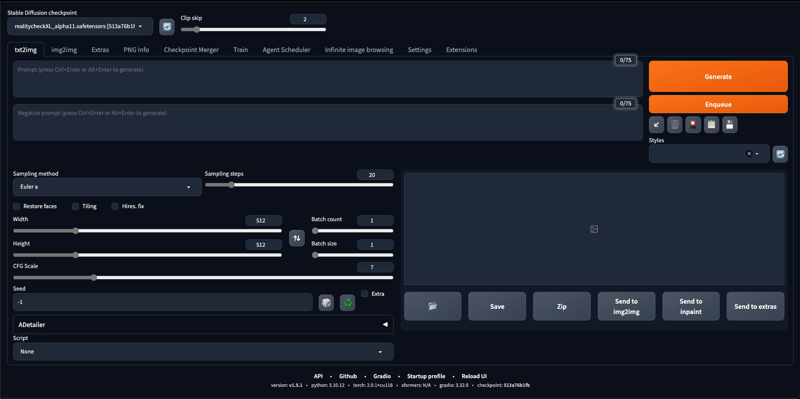This screenshot has height=399, width=800.
Task: Click into the Negative prompt text area
Action: pyautogui.click(x=328, y=122)
